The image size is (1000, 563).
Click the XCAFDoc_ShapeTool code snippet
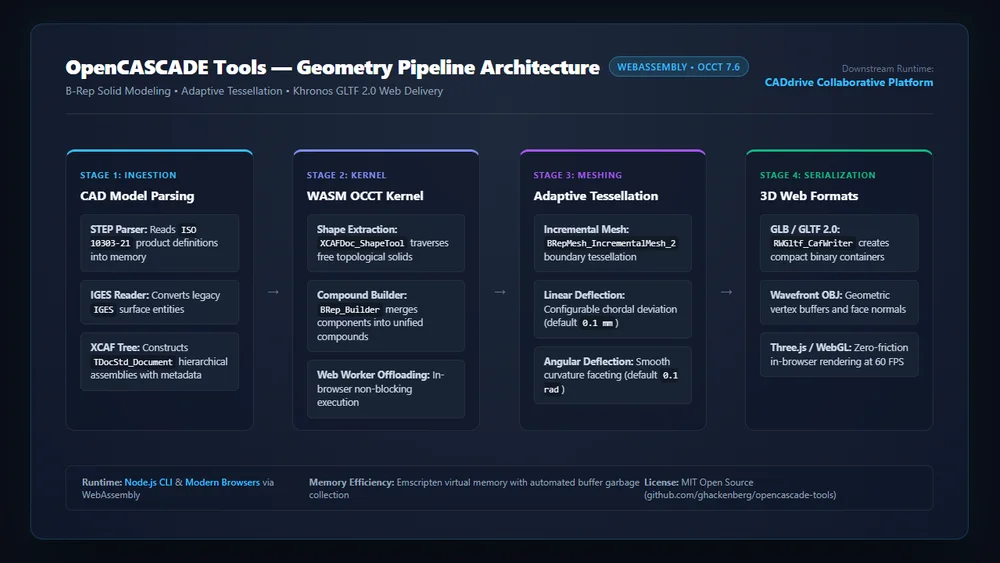click(362, 243)
